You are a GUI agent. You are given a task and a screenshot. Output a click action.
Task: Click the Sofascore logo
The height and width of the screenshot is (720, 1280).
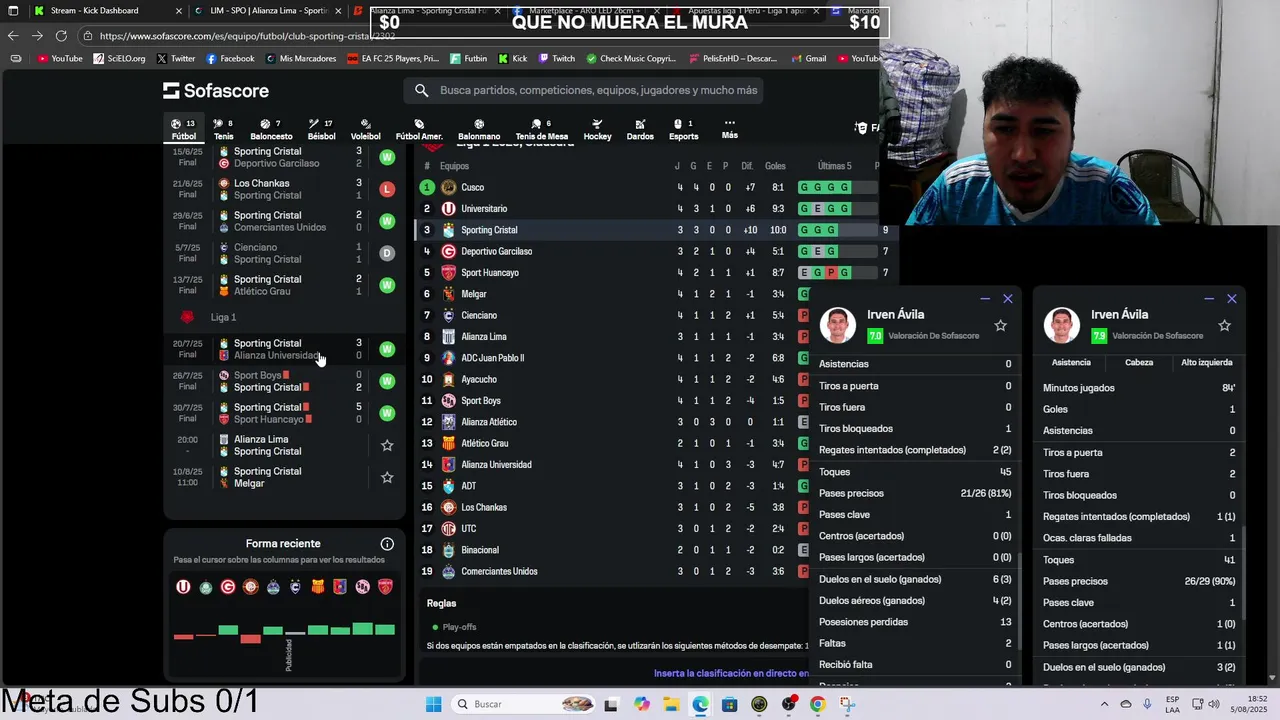click(216, 91)
